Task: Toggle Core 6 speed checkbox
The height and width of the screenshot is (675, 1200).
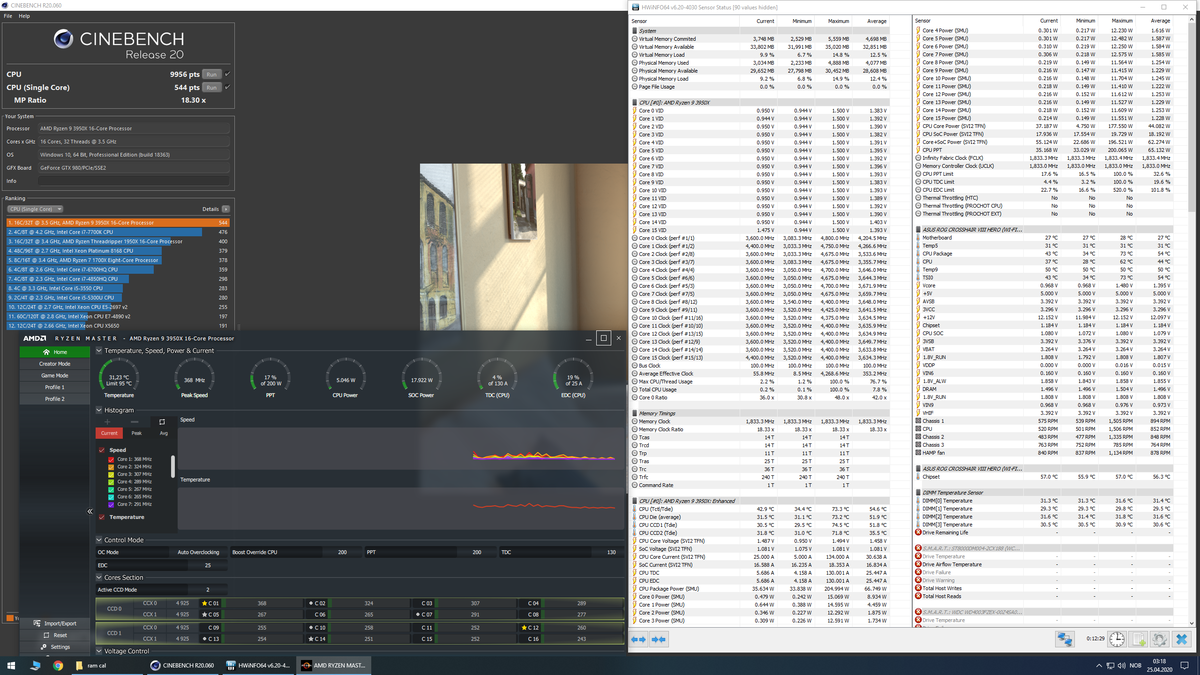Action: click(111, 497)
